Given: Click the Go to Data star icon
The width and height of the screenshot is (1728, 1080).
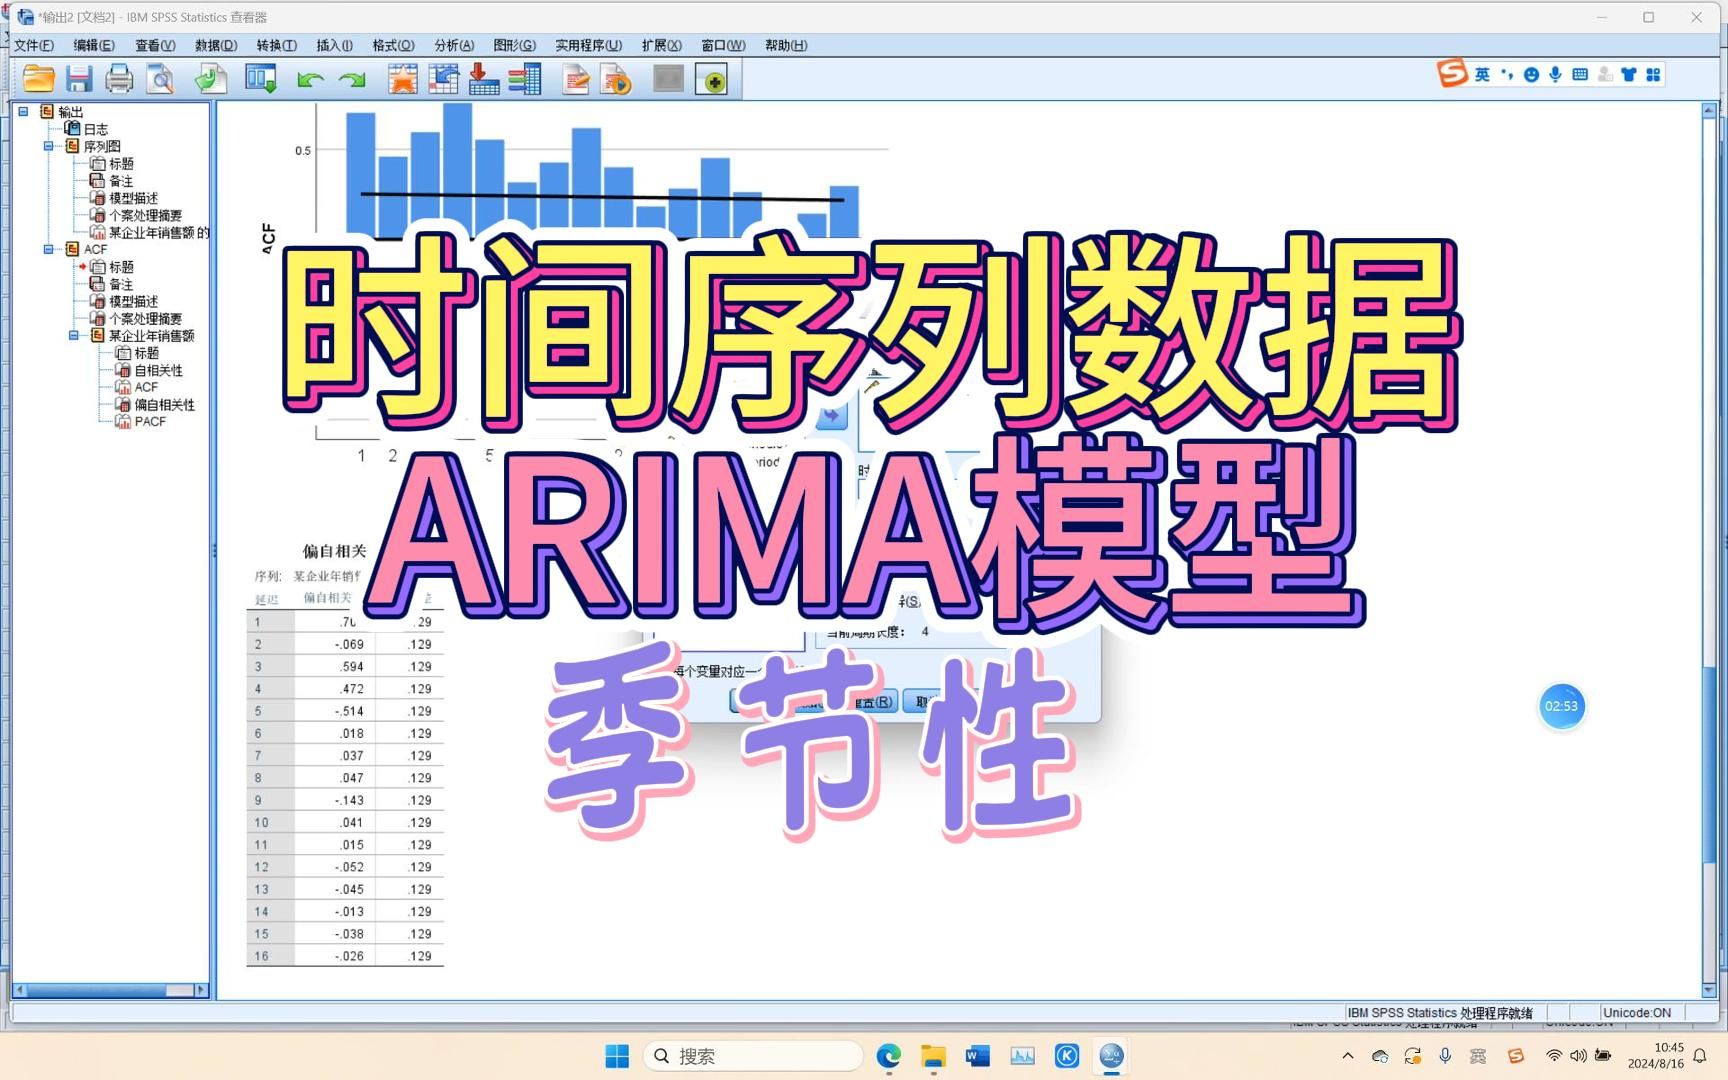Looking at the screenshot, I should click(403, 78).
